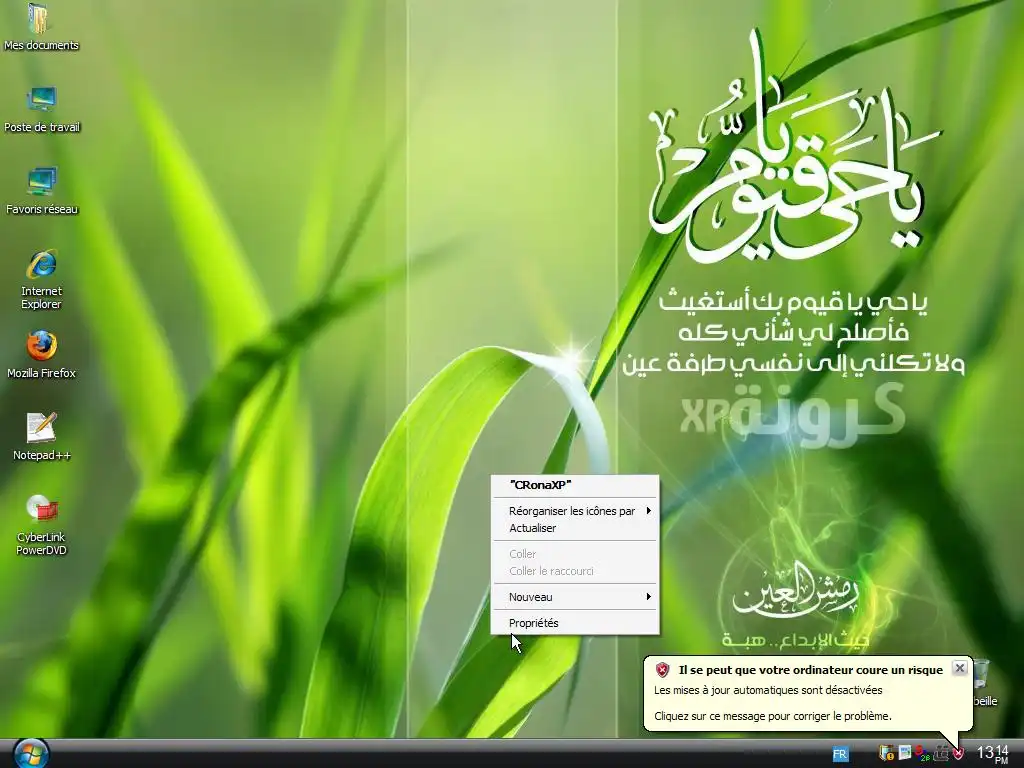Viewport: 1024px width, 768px height.
Task: Select the Poste de travail desktop icon
Action: pyautogui.click(x=42, y=109)
